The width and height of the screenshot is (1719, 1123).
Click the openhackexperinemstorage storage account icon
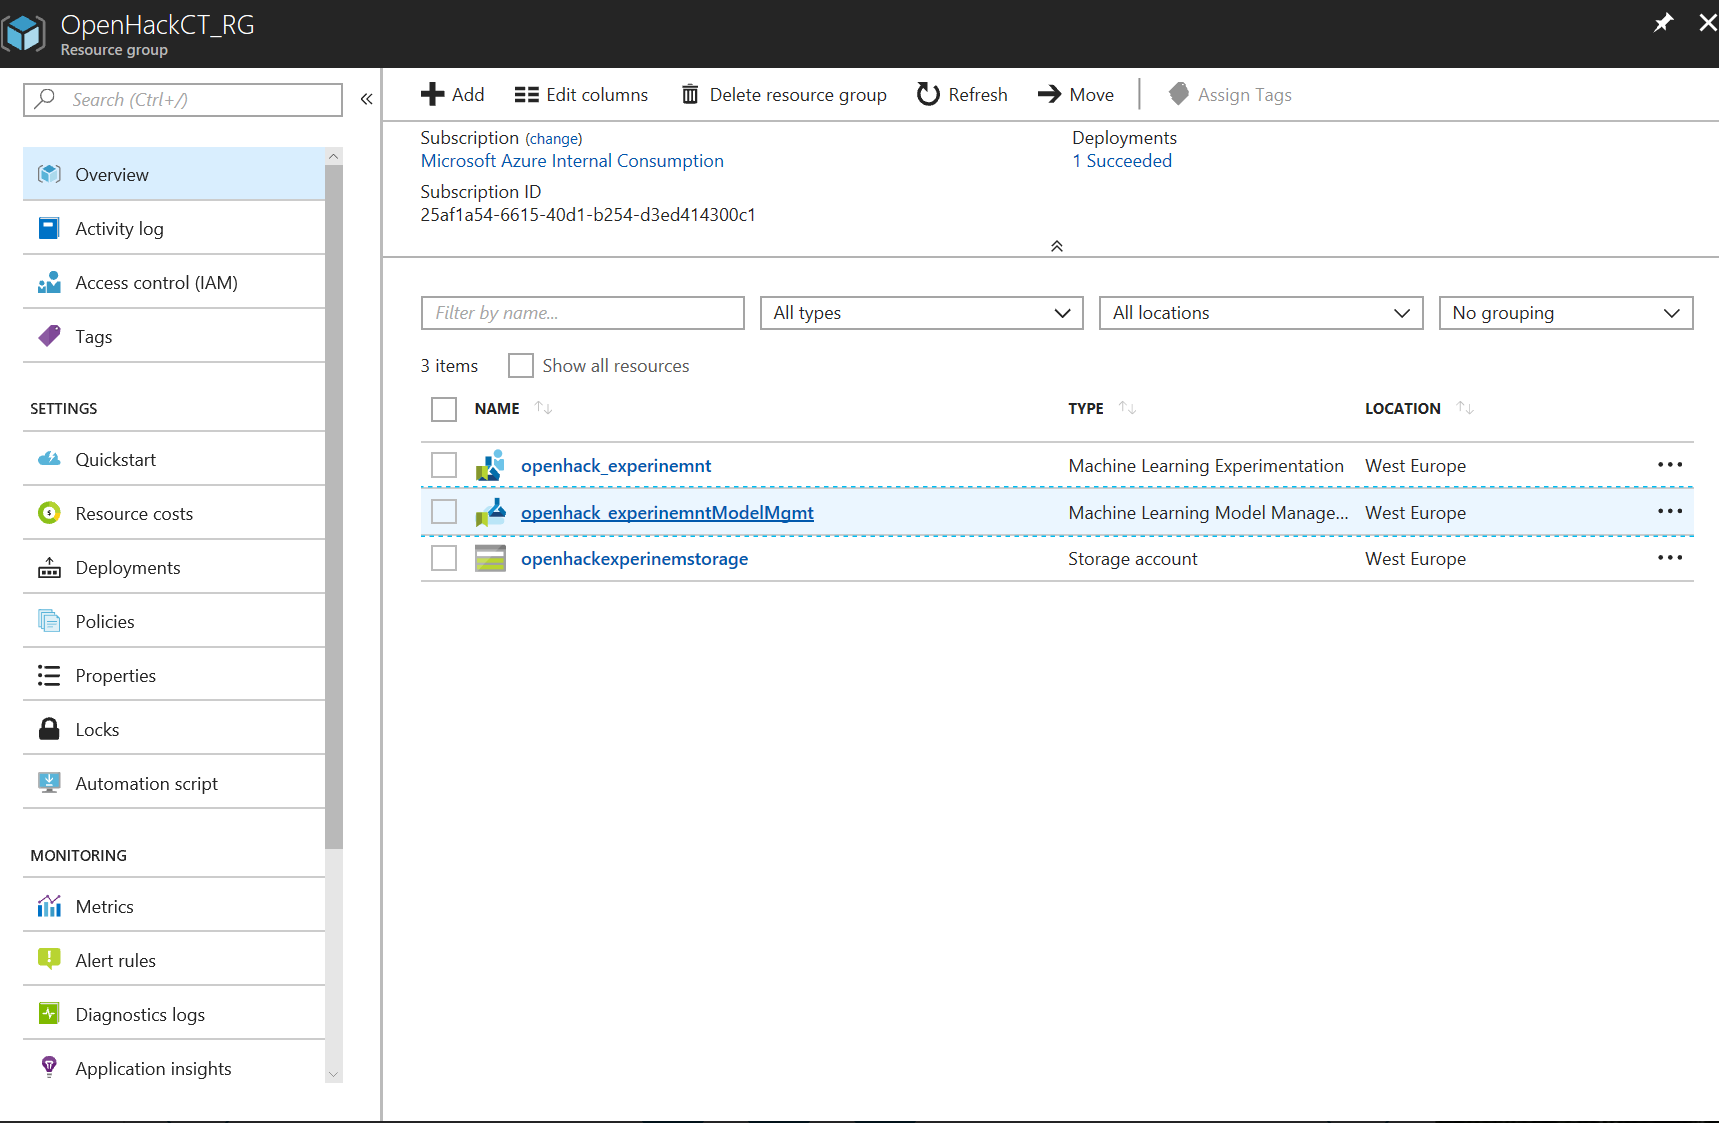[490, 558]
